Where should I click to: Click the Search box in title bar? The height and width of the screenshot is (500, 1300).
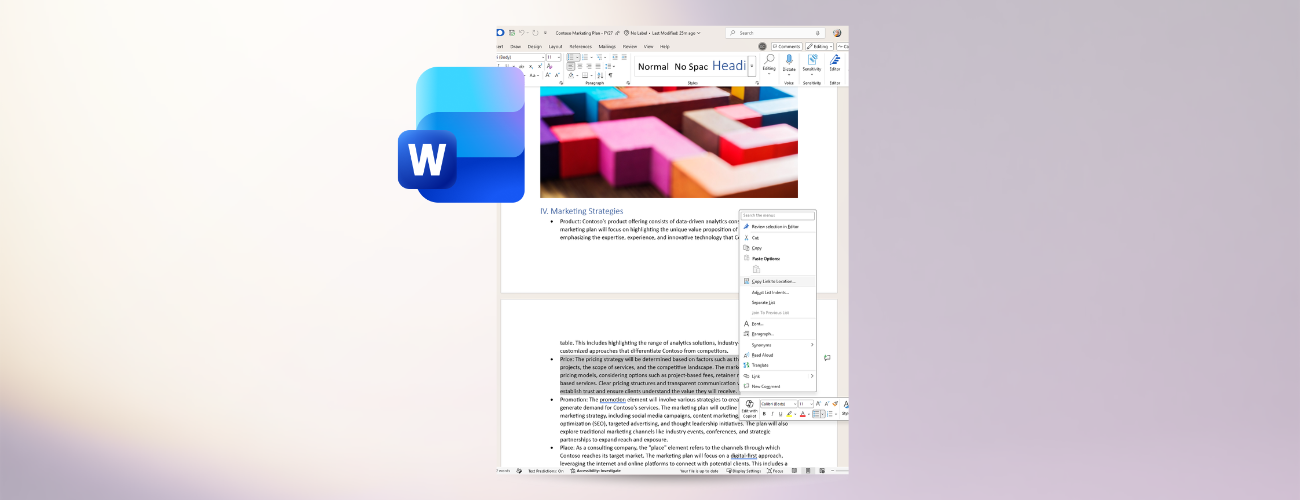(x=776, y=33)
